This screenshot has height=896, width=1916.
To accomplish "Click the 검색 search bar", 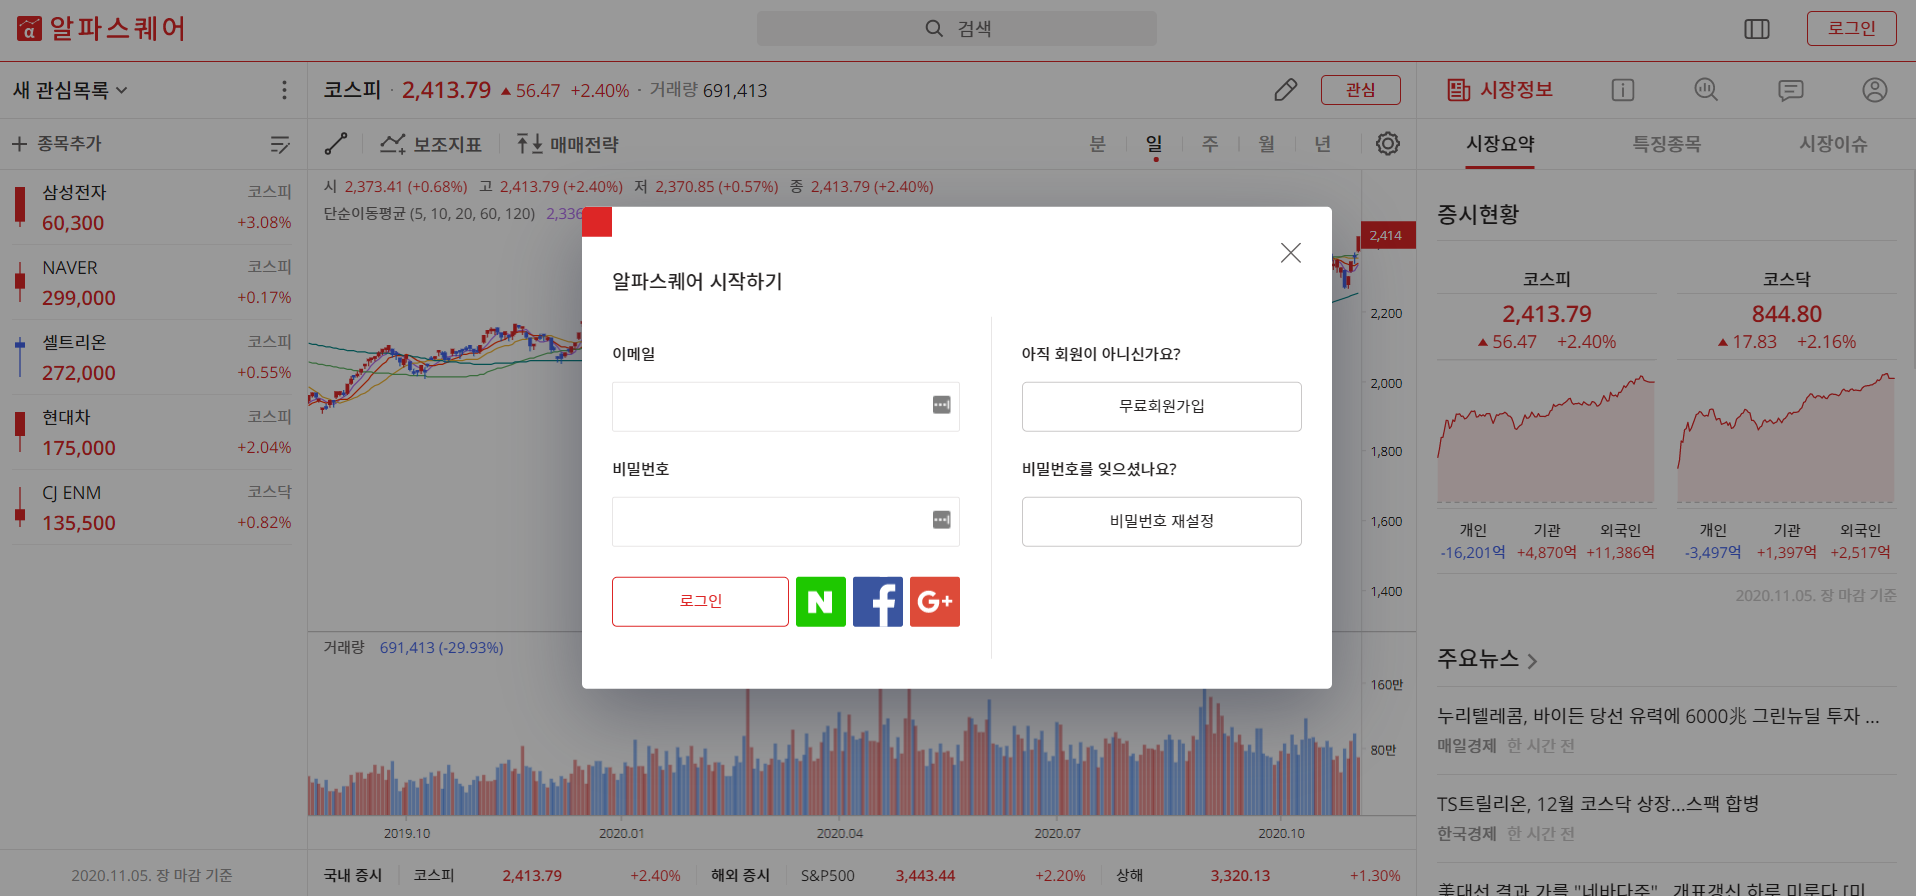I will click(x=957, y=29).
